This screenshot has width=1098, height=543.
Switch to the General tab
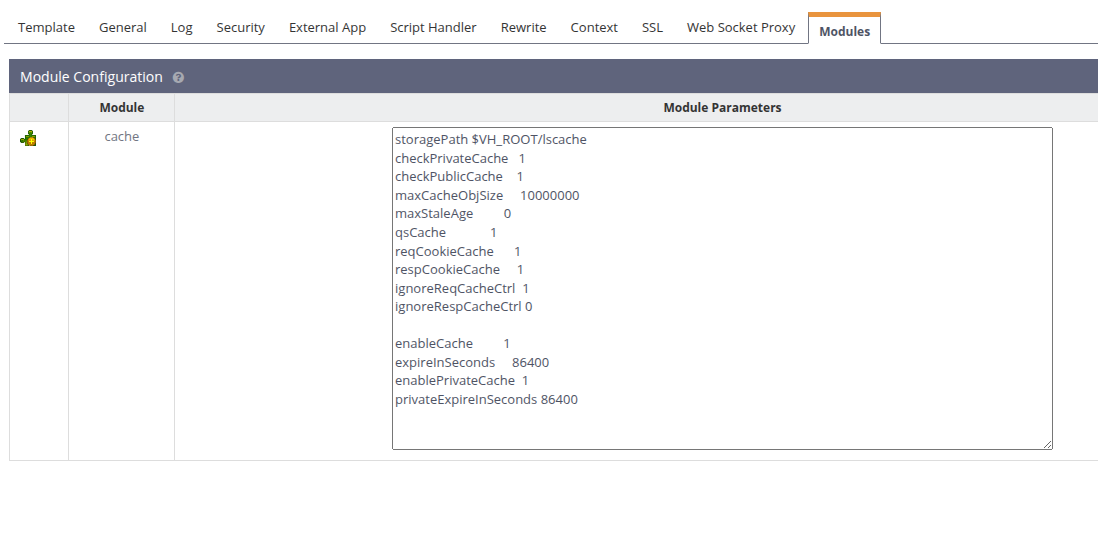coord(123,28)
